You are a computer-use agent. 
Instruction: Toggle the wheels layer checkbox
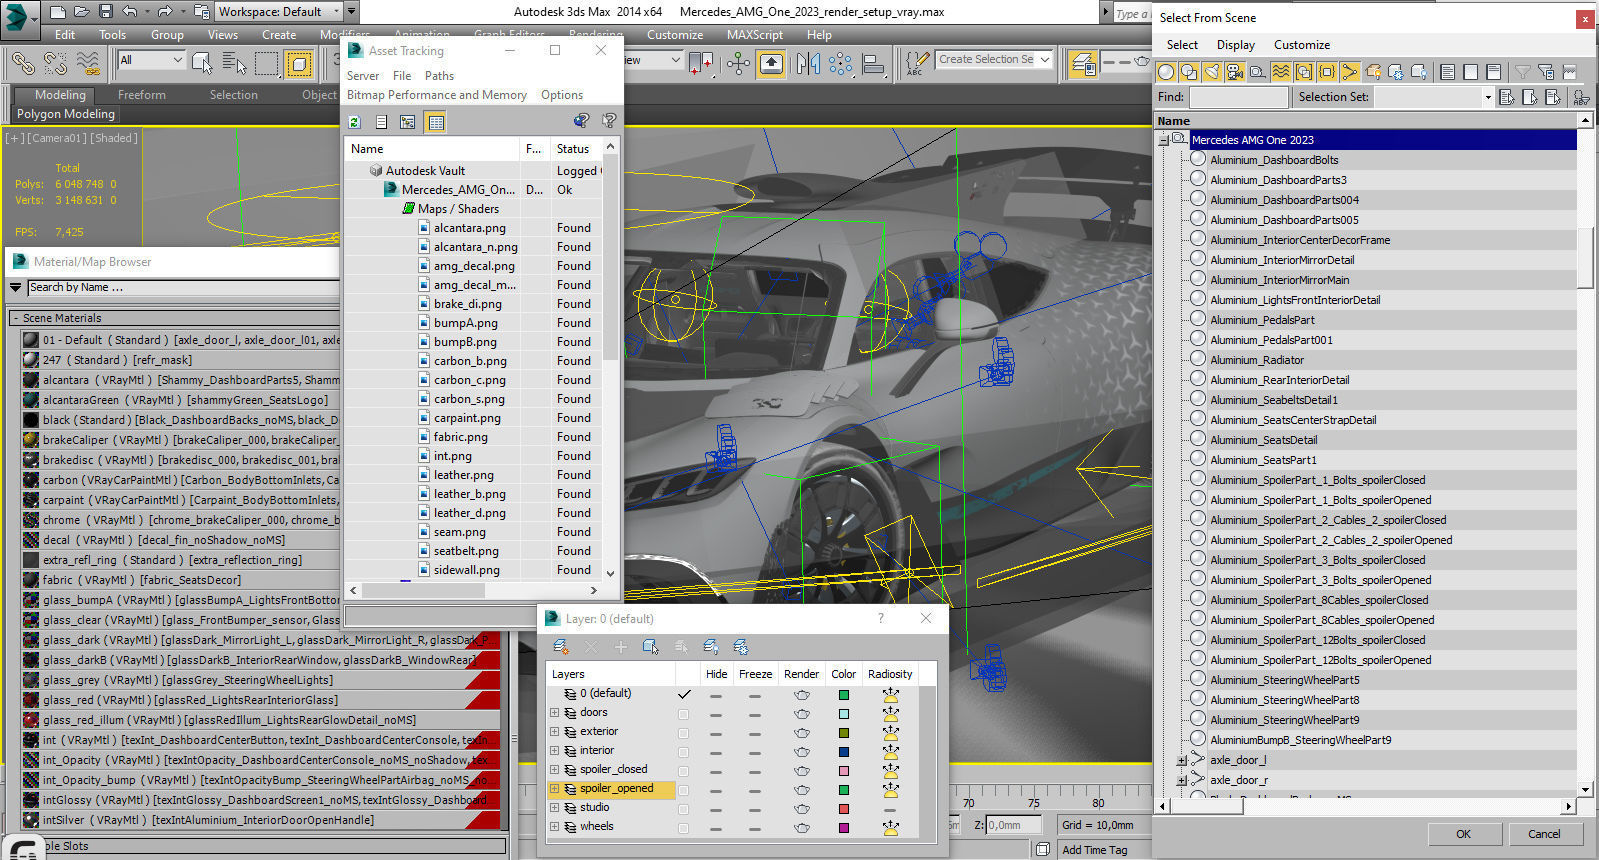point(684,827)
